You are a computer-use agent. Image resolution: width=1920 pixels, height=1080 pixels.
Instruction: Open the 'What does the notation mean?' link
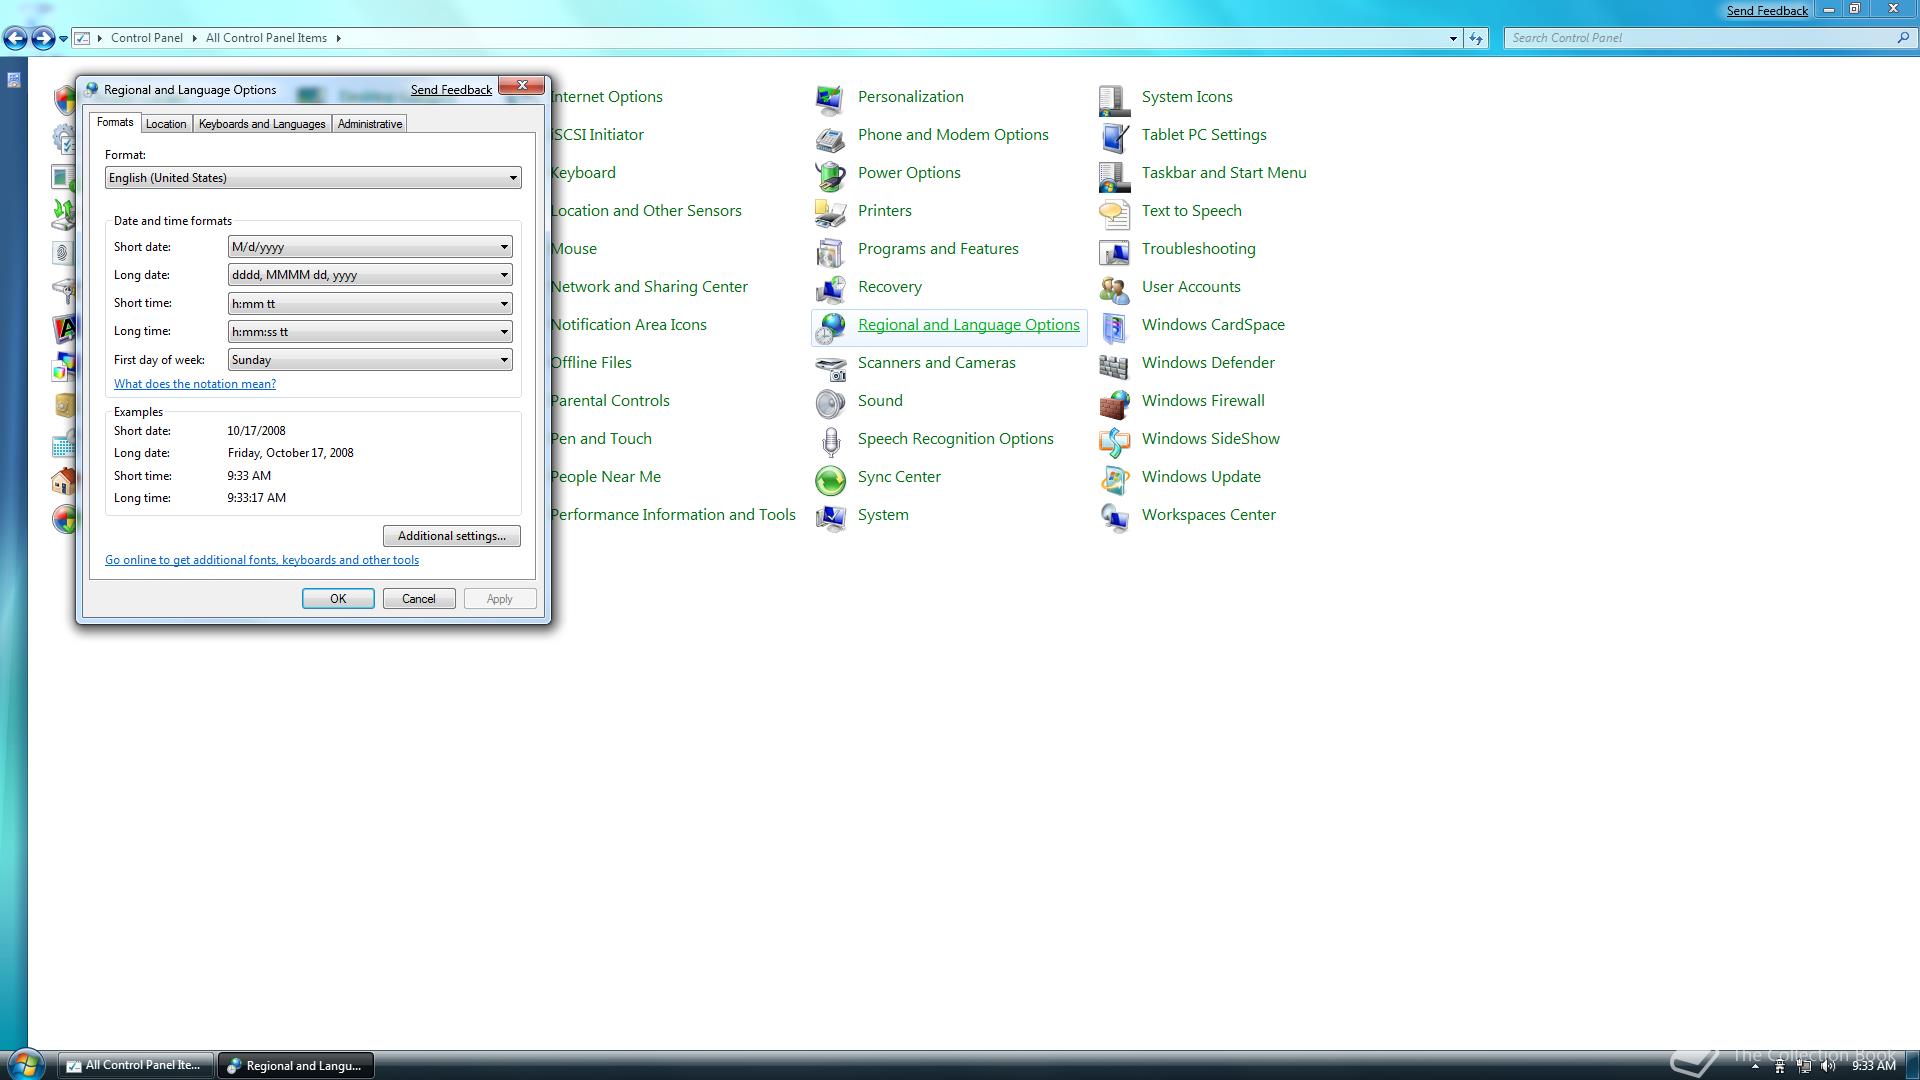(195, 384)
